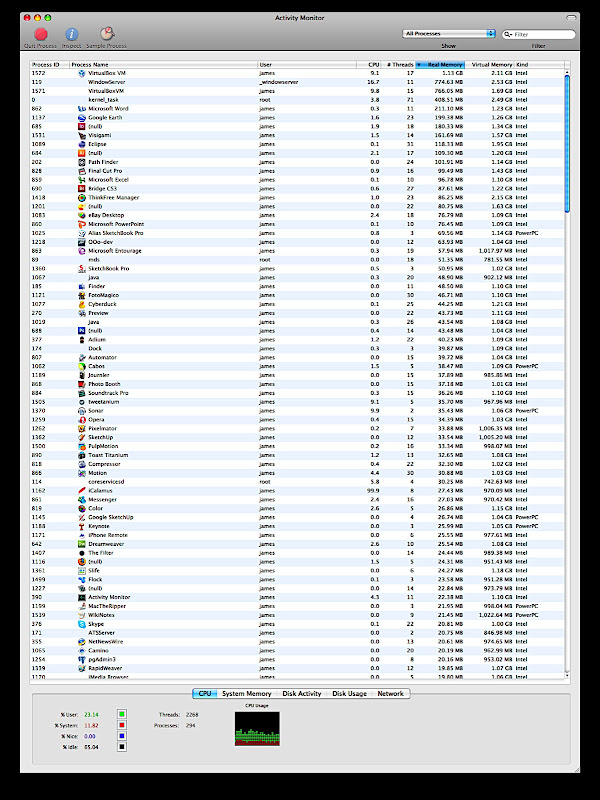Click the red % System color swatch

pos(121,725)
